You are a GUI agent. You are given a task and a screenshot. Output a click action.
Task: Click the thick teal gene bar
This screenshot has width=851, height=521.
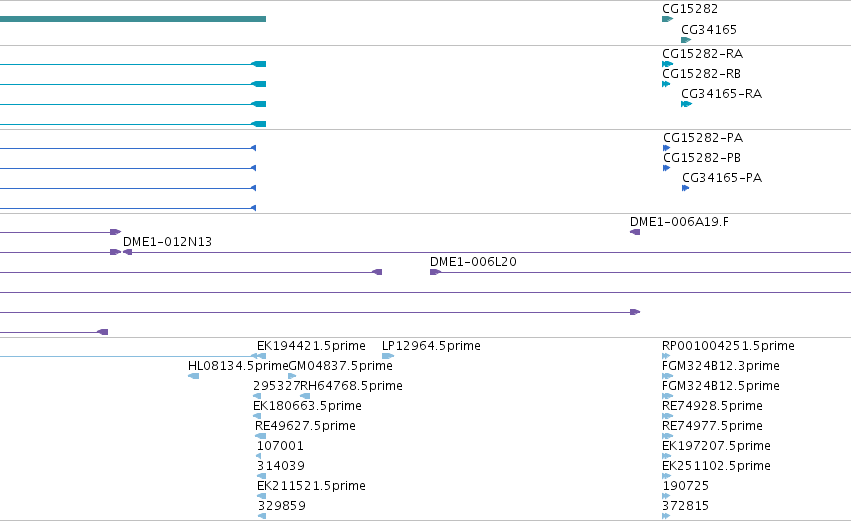click(x=133, y=19)
